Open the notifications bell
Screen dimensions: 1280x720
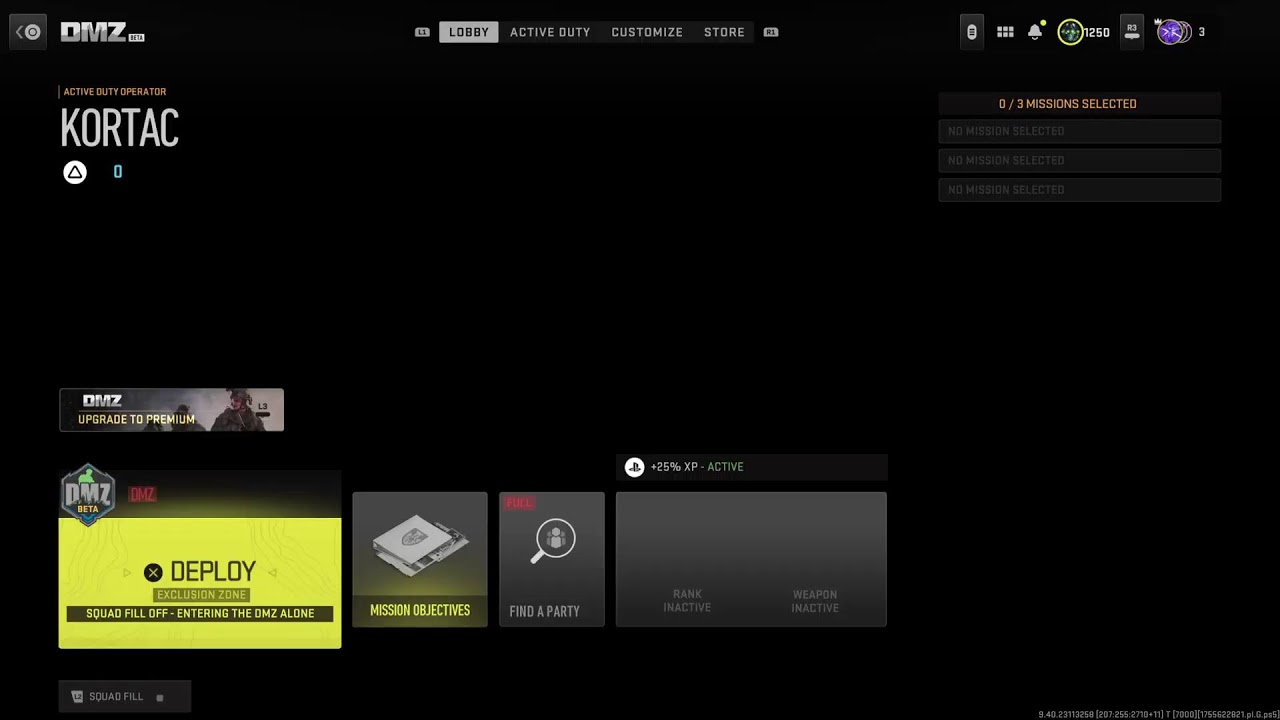(1035, 32)
